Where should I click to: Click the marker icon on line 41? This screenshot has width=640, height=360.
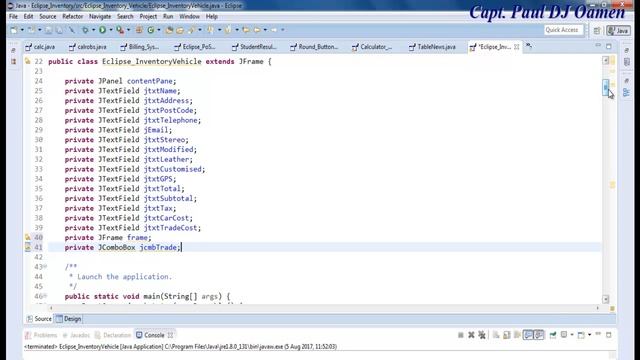[x=27, y=247]
